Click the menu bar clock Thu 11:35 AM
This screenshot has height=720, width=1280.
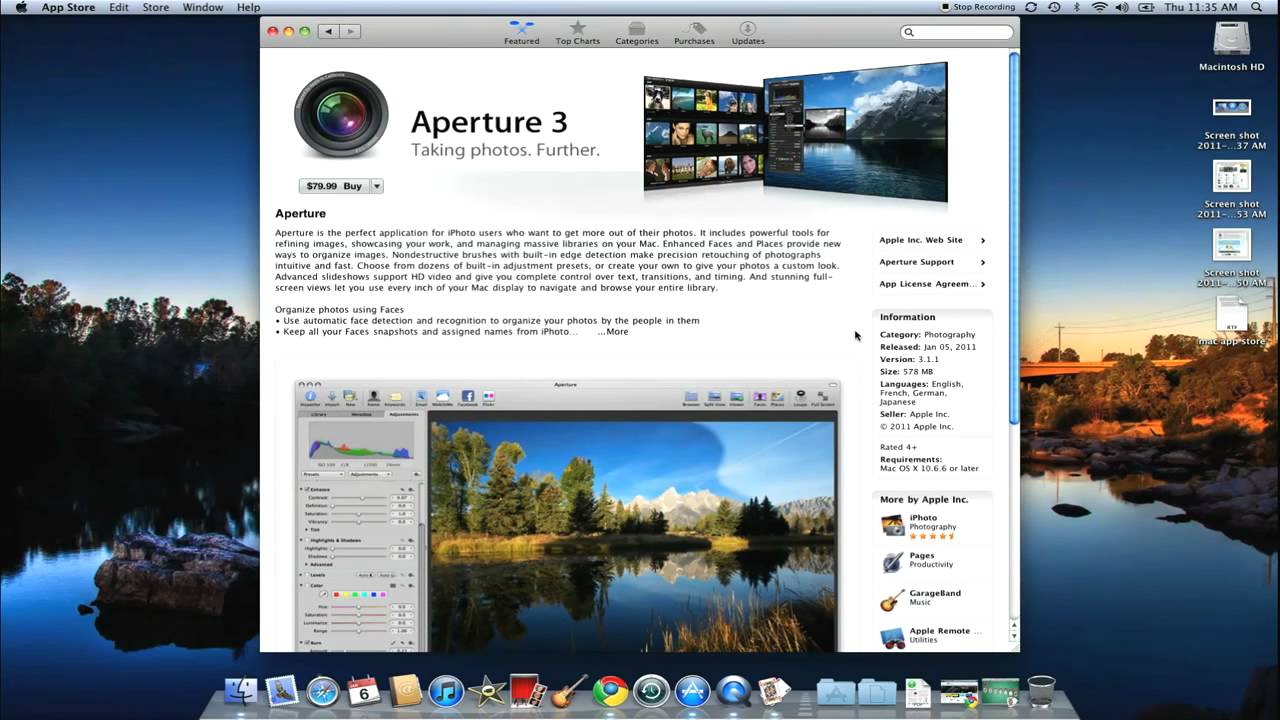pyautogui.click(x=1200, y=7)
